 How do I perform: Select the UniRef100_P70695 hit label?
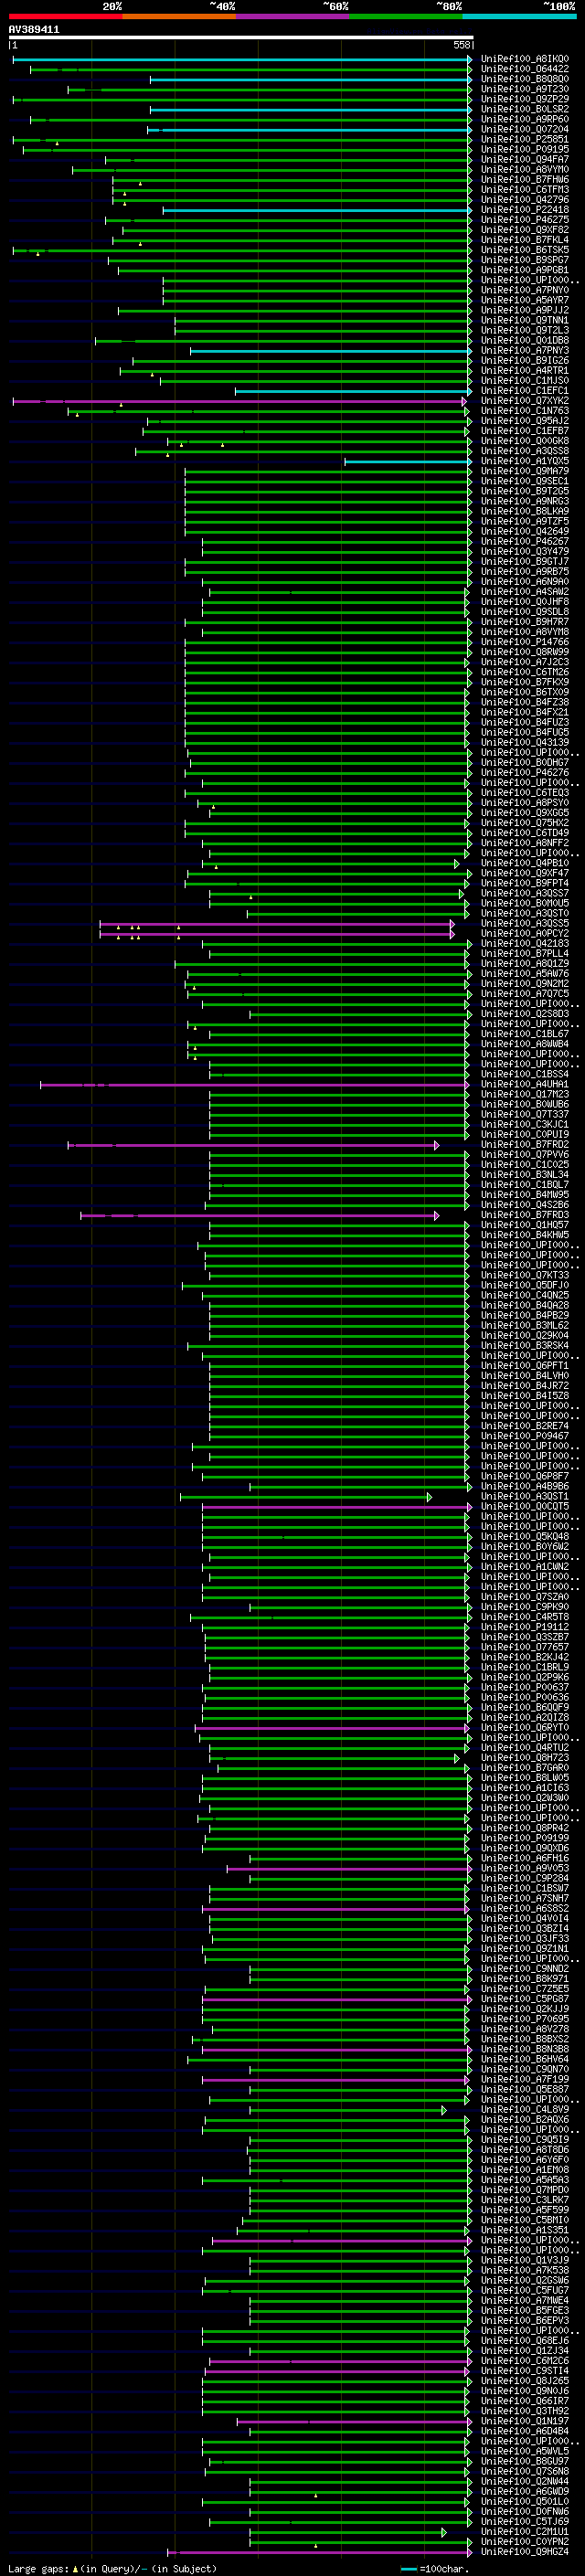(x=524, y=2019)
